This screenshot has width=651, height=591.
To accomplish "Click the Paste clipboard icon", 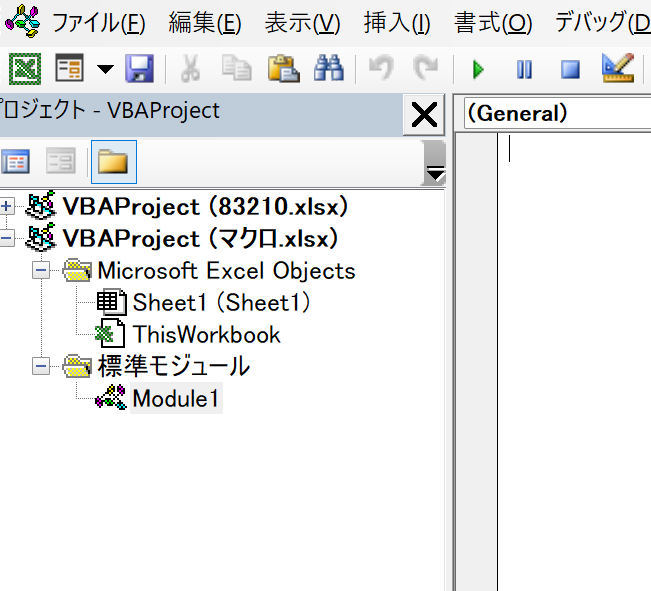I will click(x=284, y=69).
